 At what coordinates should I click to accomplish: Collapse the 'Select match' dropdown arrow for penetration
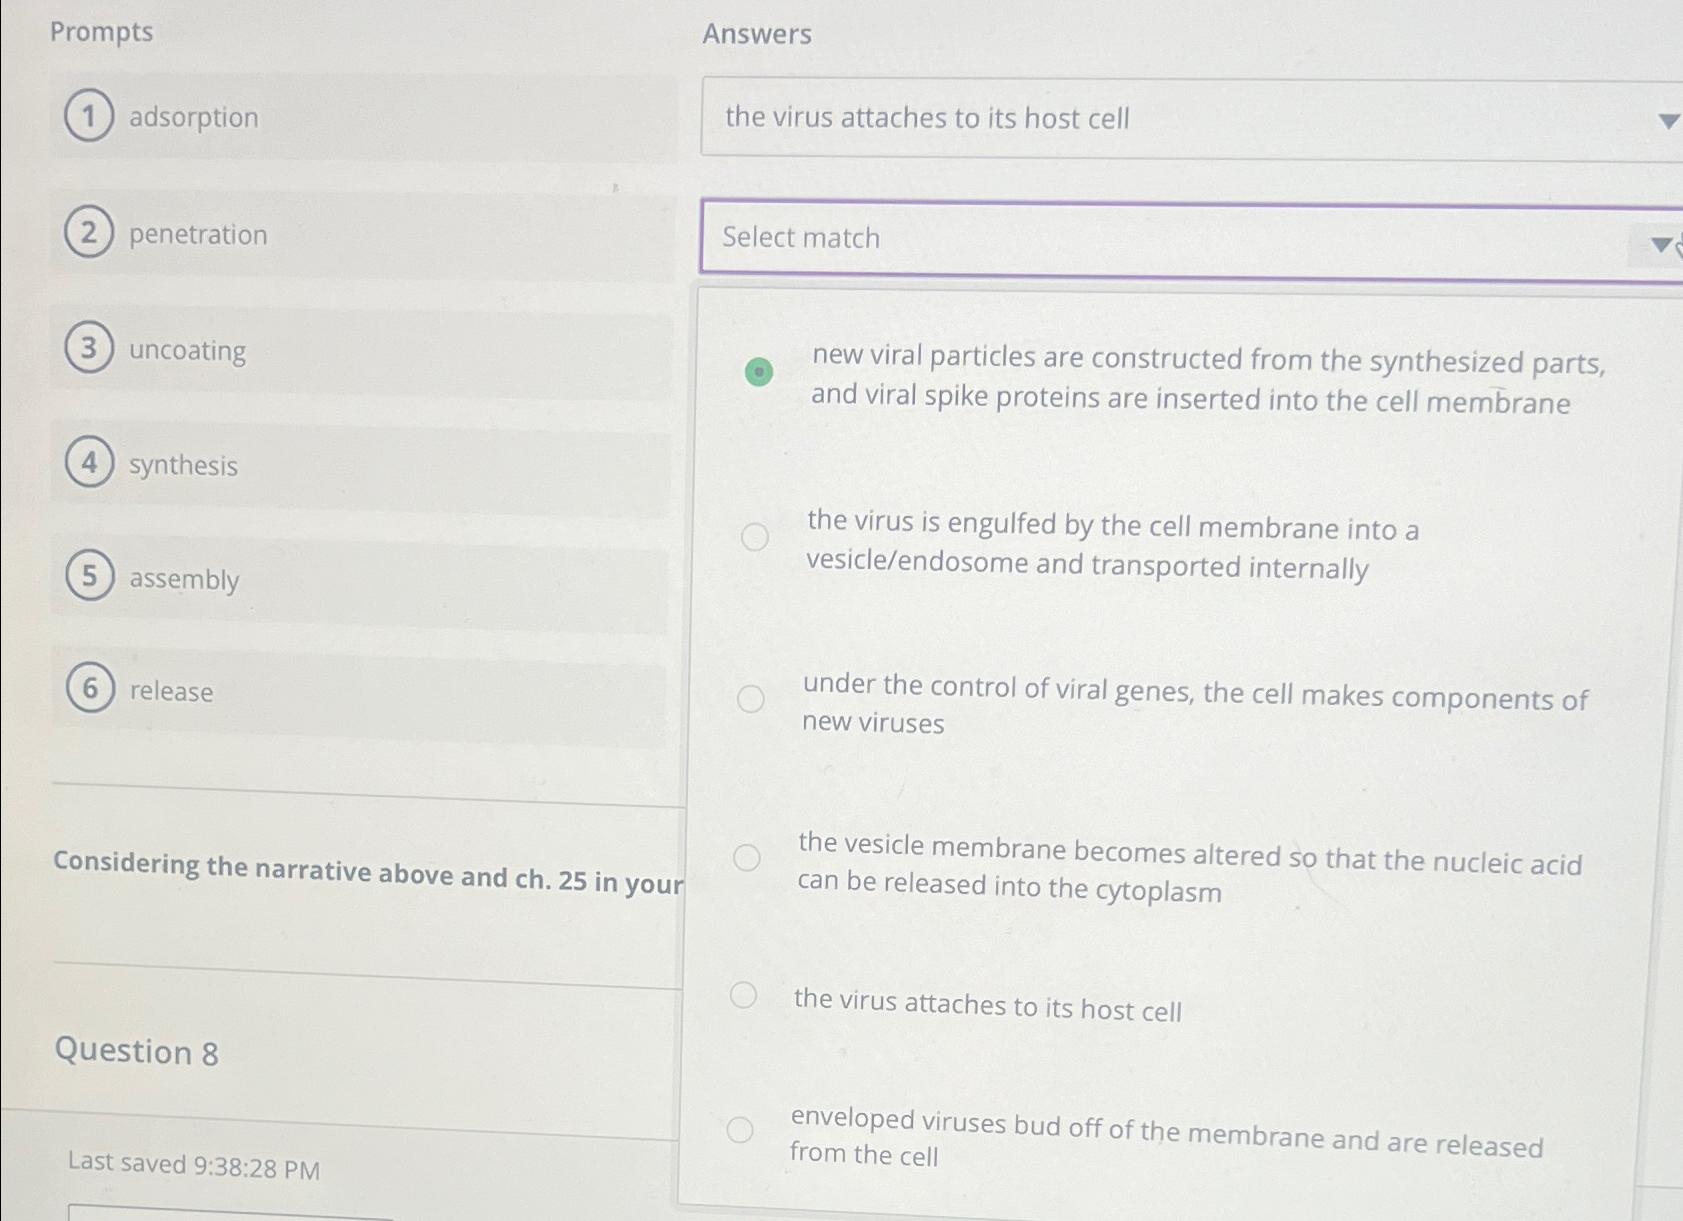[x=1661, y=245]
